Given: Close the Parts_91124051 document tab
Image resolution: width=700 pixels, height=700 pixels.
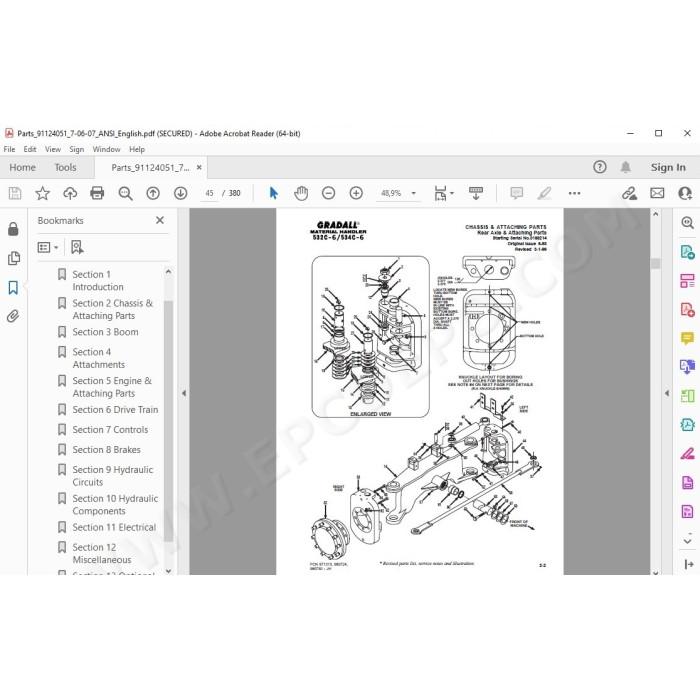Looking at the screenshot, I should click(x=199, y=167).
